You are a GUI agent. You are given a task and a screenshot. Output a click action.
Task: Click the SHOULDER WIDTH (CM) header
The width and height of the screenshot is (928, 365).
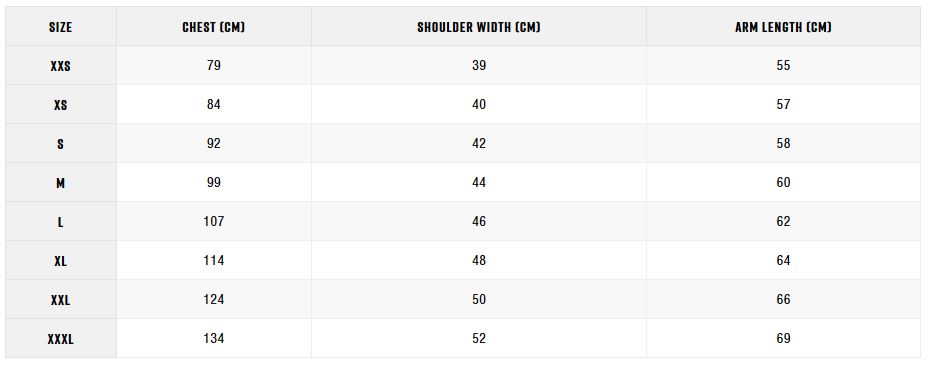(479, 27)
